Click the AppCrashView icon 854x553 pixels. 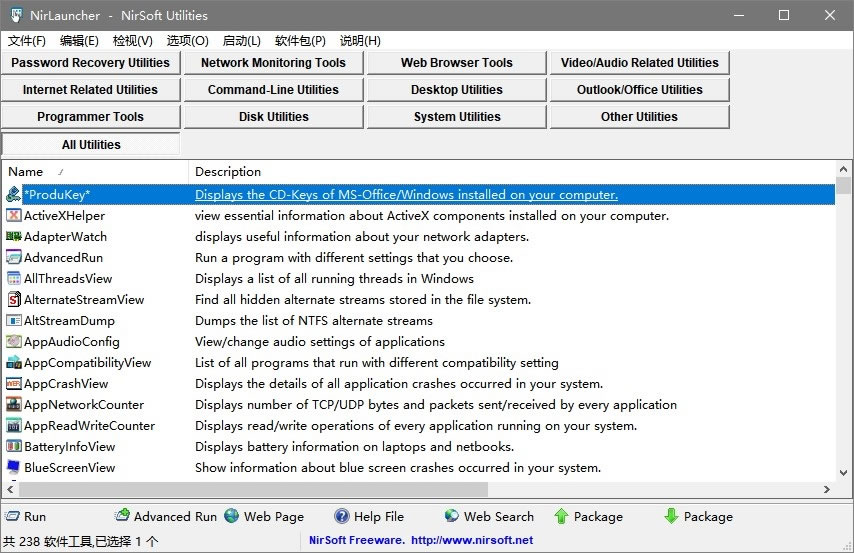14,384
